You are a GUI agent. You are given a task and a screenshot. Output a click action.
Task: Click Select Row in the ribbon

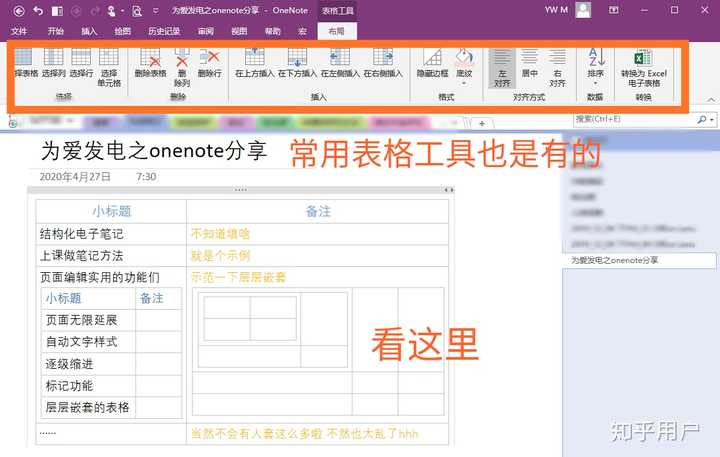pos(81,62)
